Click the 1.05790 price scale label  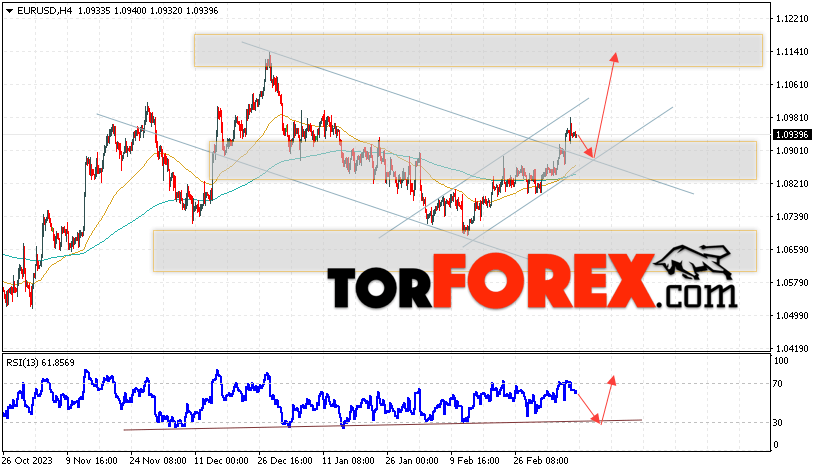tap(792, 283)
